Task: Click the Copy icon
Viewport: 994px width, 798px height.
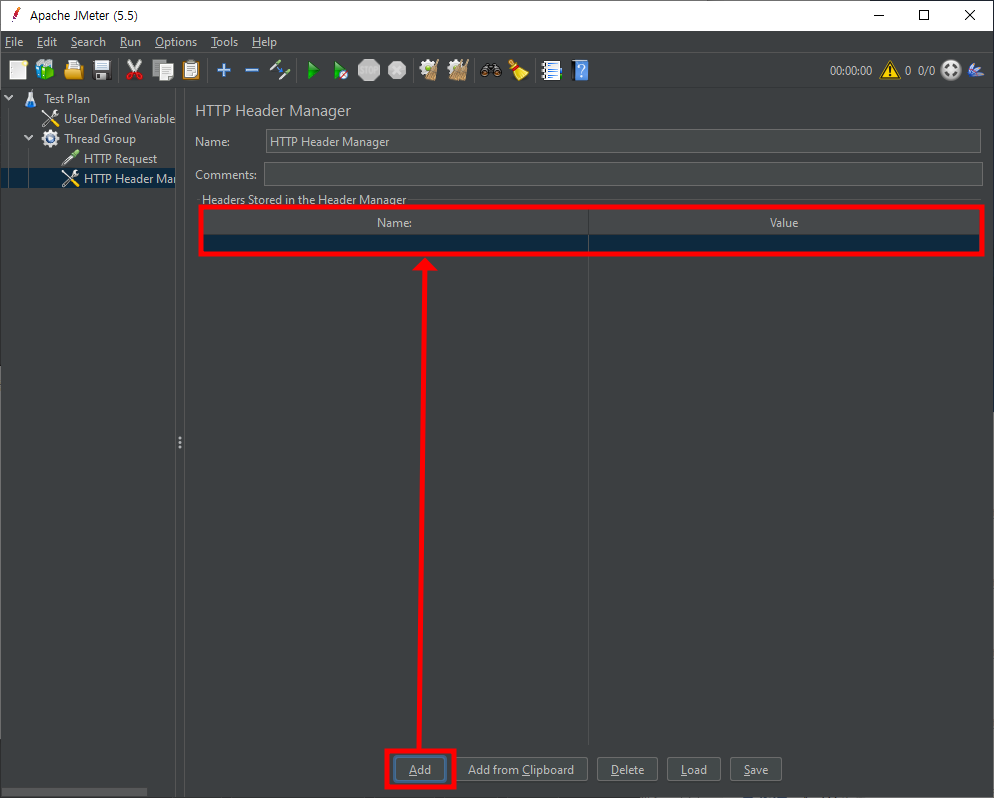Action: (163, 70)
